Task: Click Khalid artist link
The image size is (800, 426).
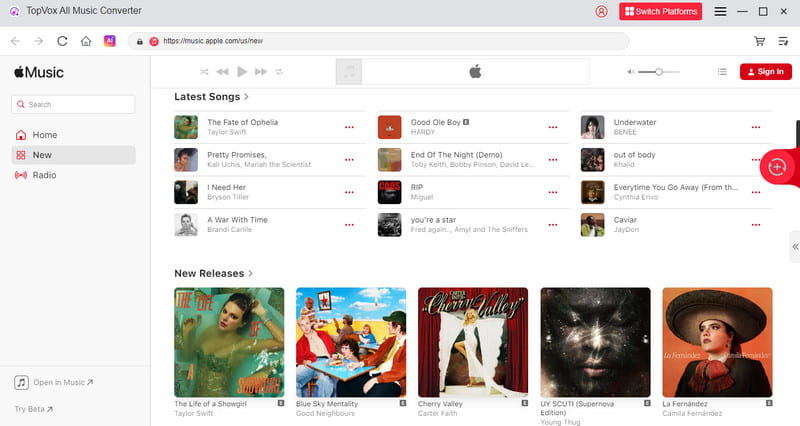Action: click(624, 165)
